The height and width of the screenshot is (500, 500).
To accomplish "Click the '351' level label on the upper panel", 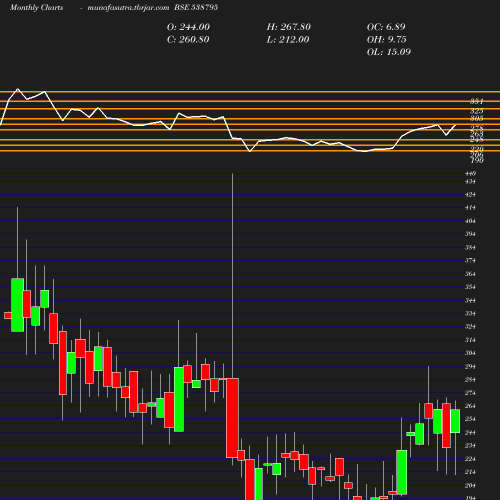I will [477, 101].
